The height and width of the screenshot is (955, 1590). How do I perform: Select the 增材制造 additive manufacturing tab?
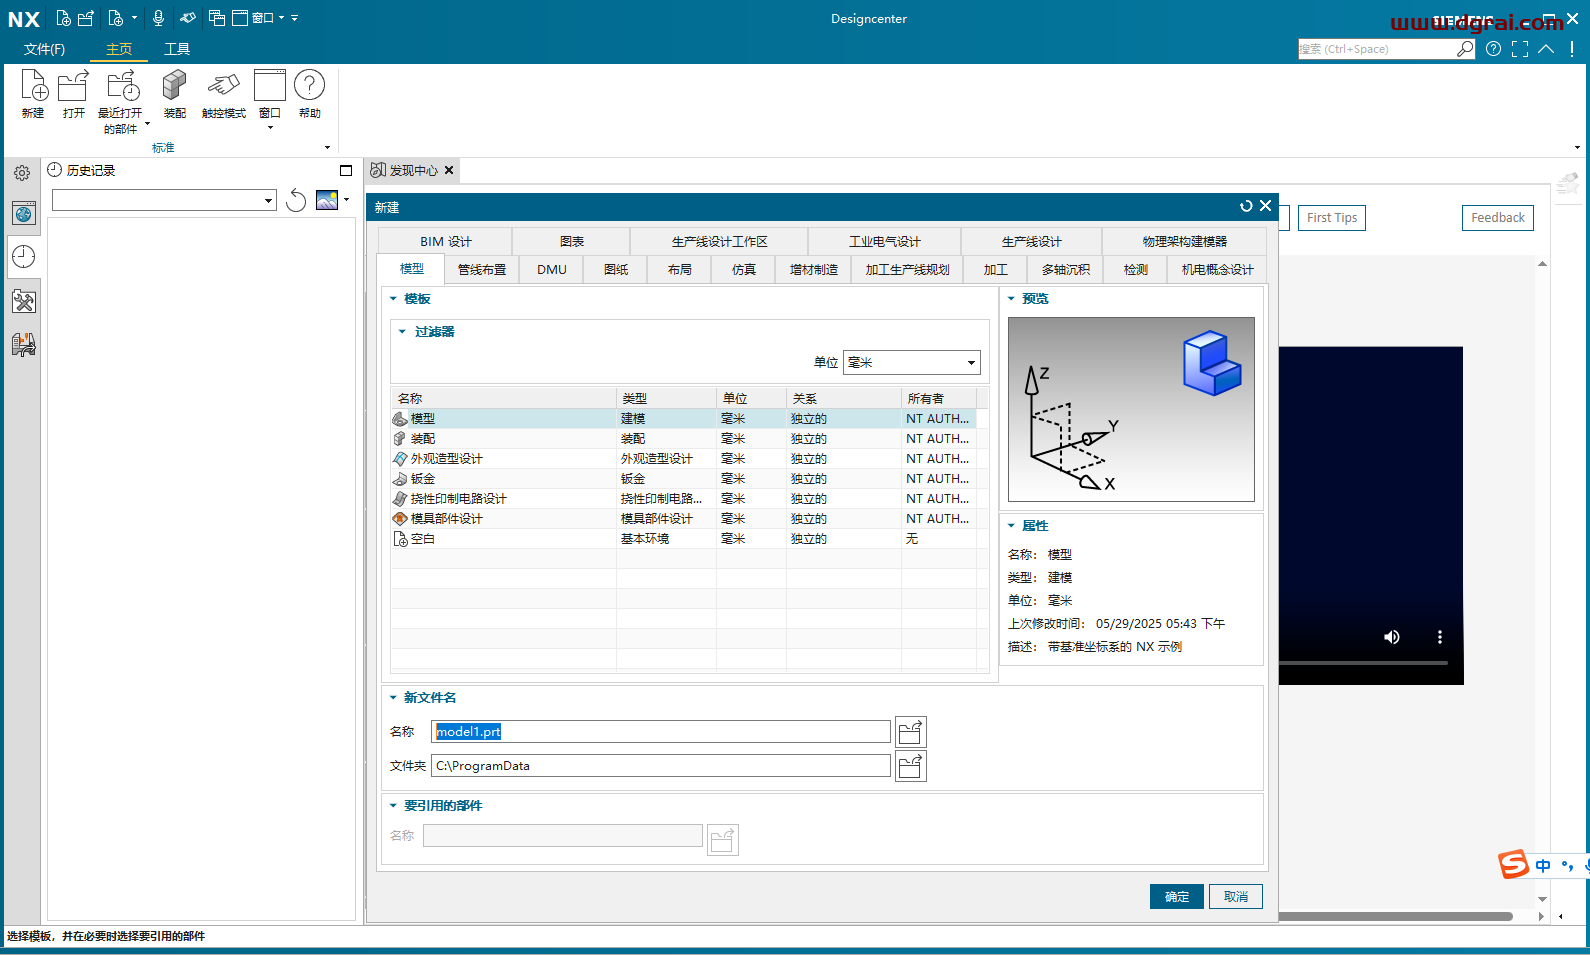pyautogui.click(x=813, y=269)
